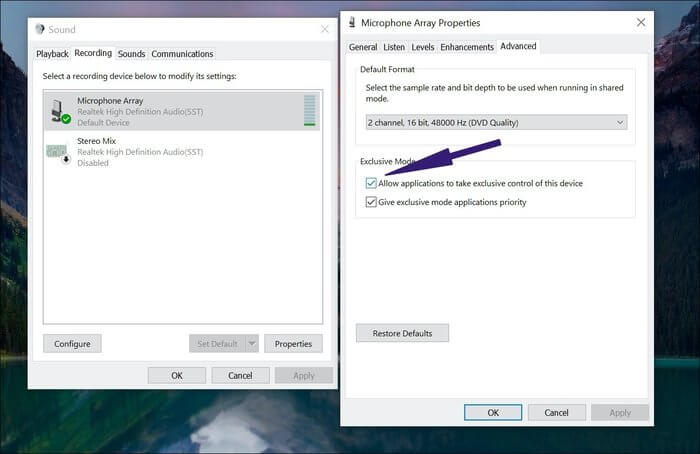Click the 'Disabled' status under Stereo Mix
The height and width of the screenshot is (454, 700).
(93, 163)
